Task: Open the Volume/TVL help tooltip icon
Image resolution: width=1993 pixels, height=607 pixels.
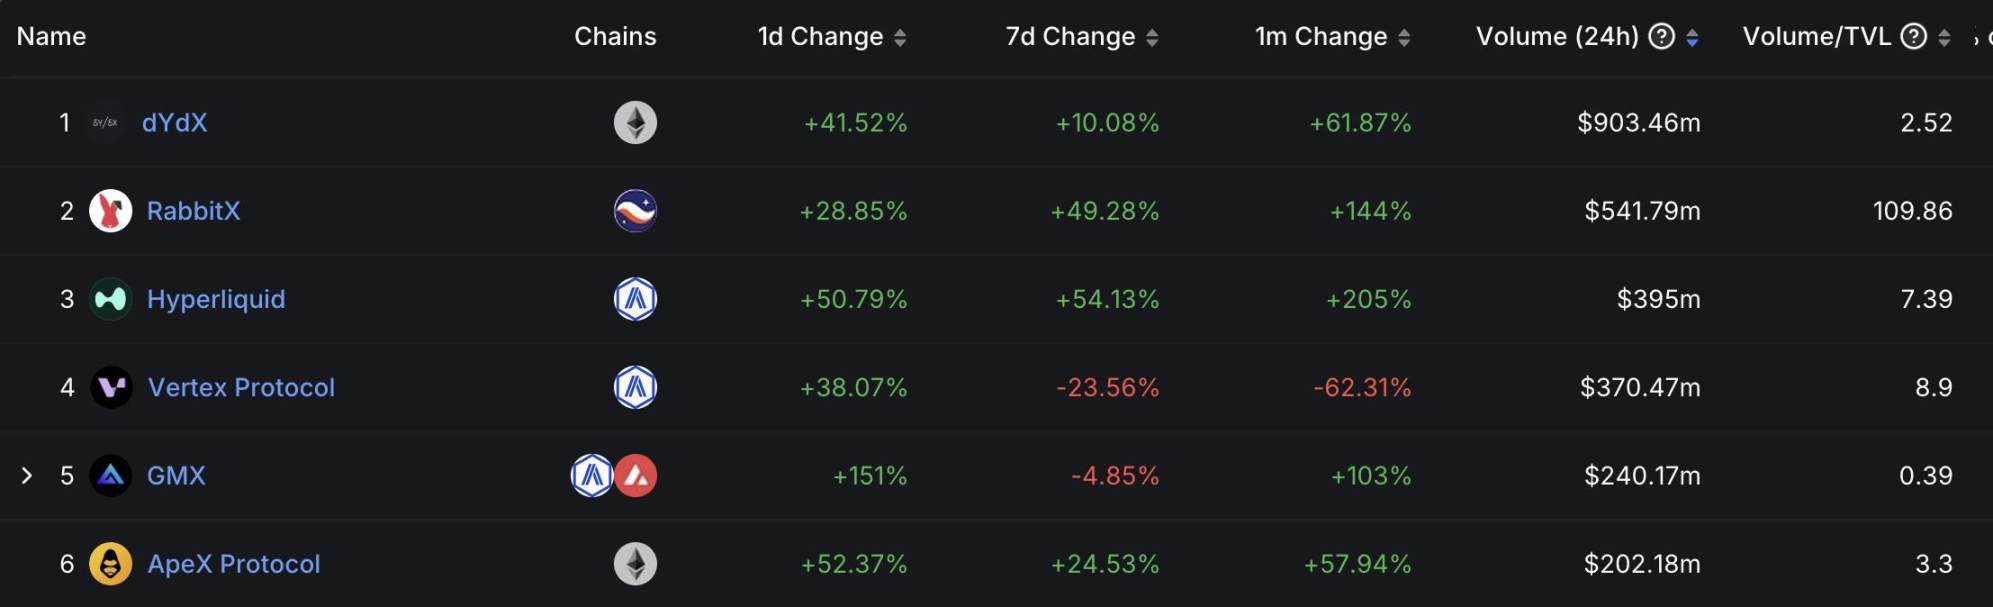Action: pyautogui.click(x=1913, y=37)
